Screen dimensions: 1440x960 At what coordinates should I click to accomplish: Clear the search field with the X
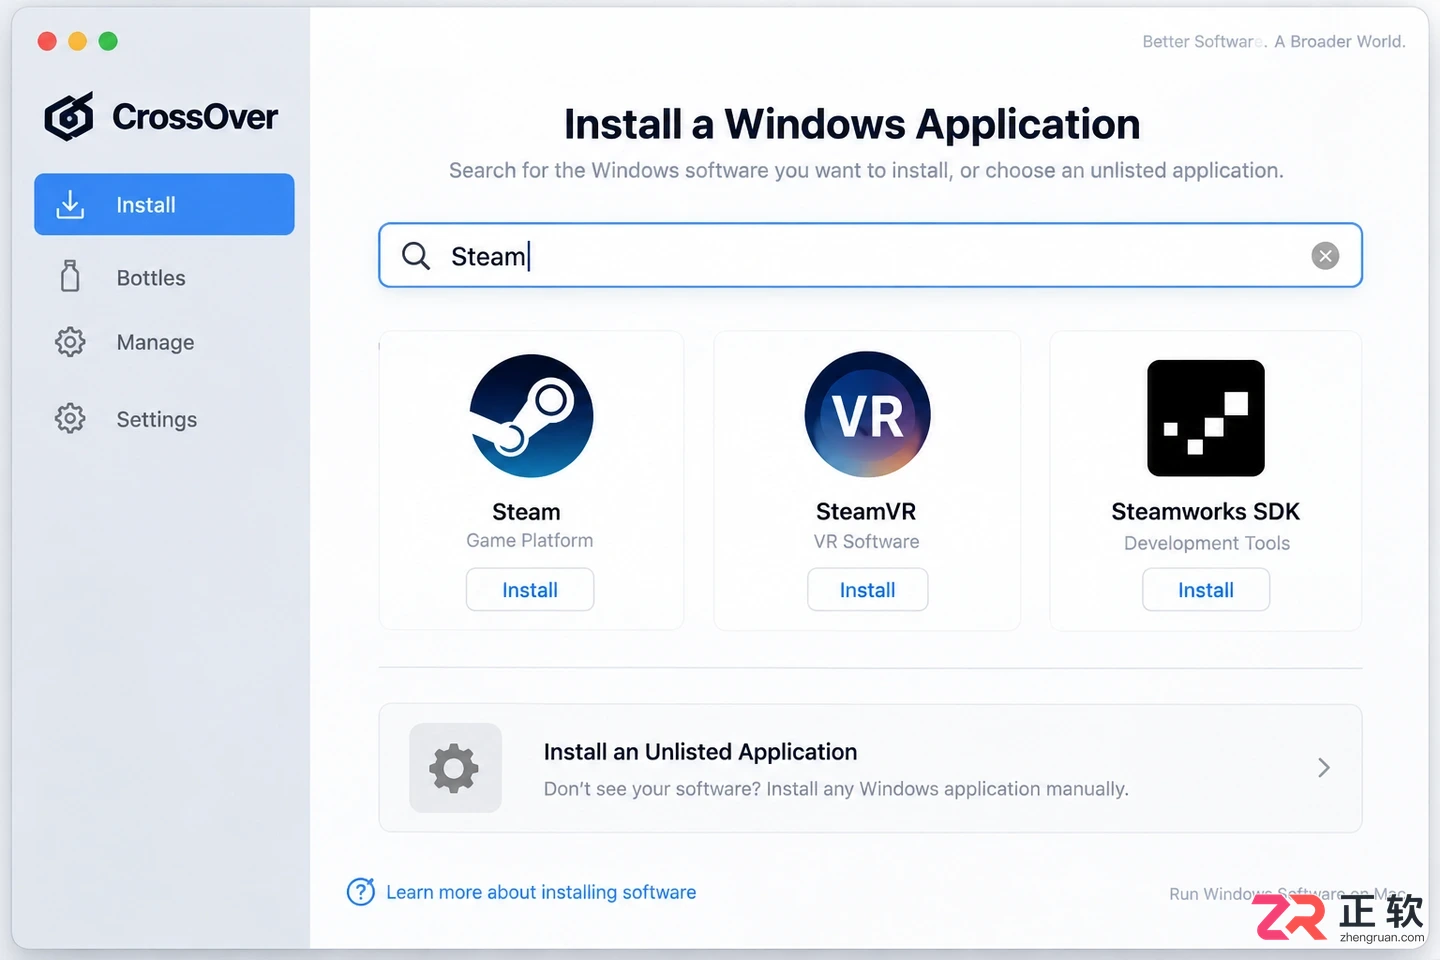tap(1325, 256)
